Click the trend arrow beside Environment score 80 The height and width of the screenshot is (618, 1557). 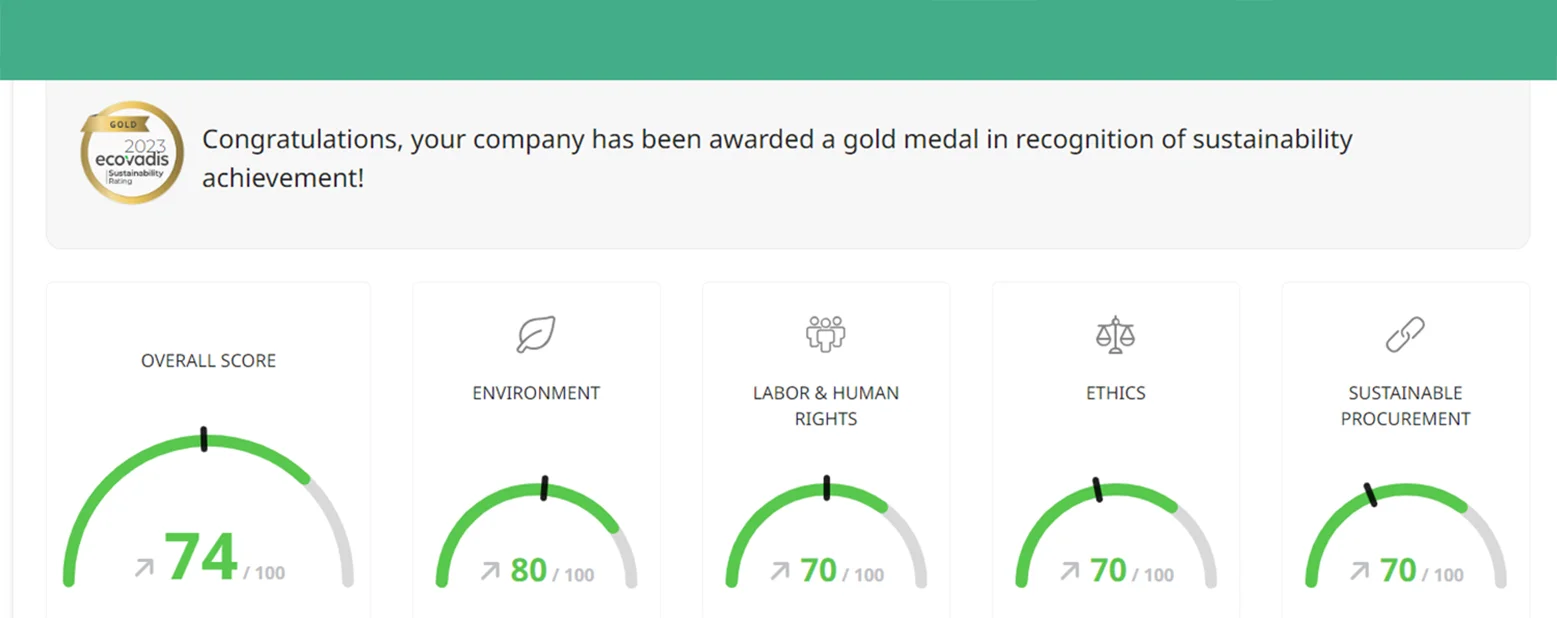pos(490,571)
